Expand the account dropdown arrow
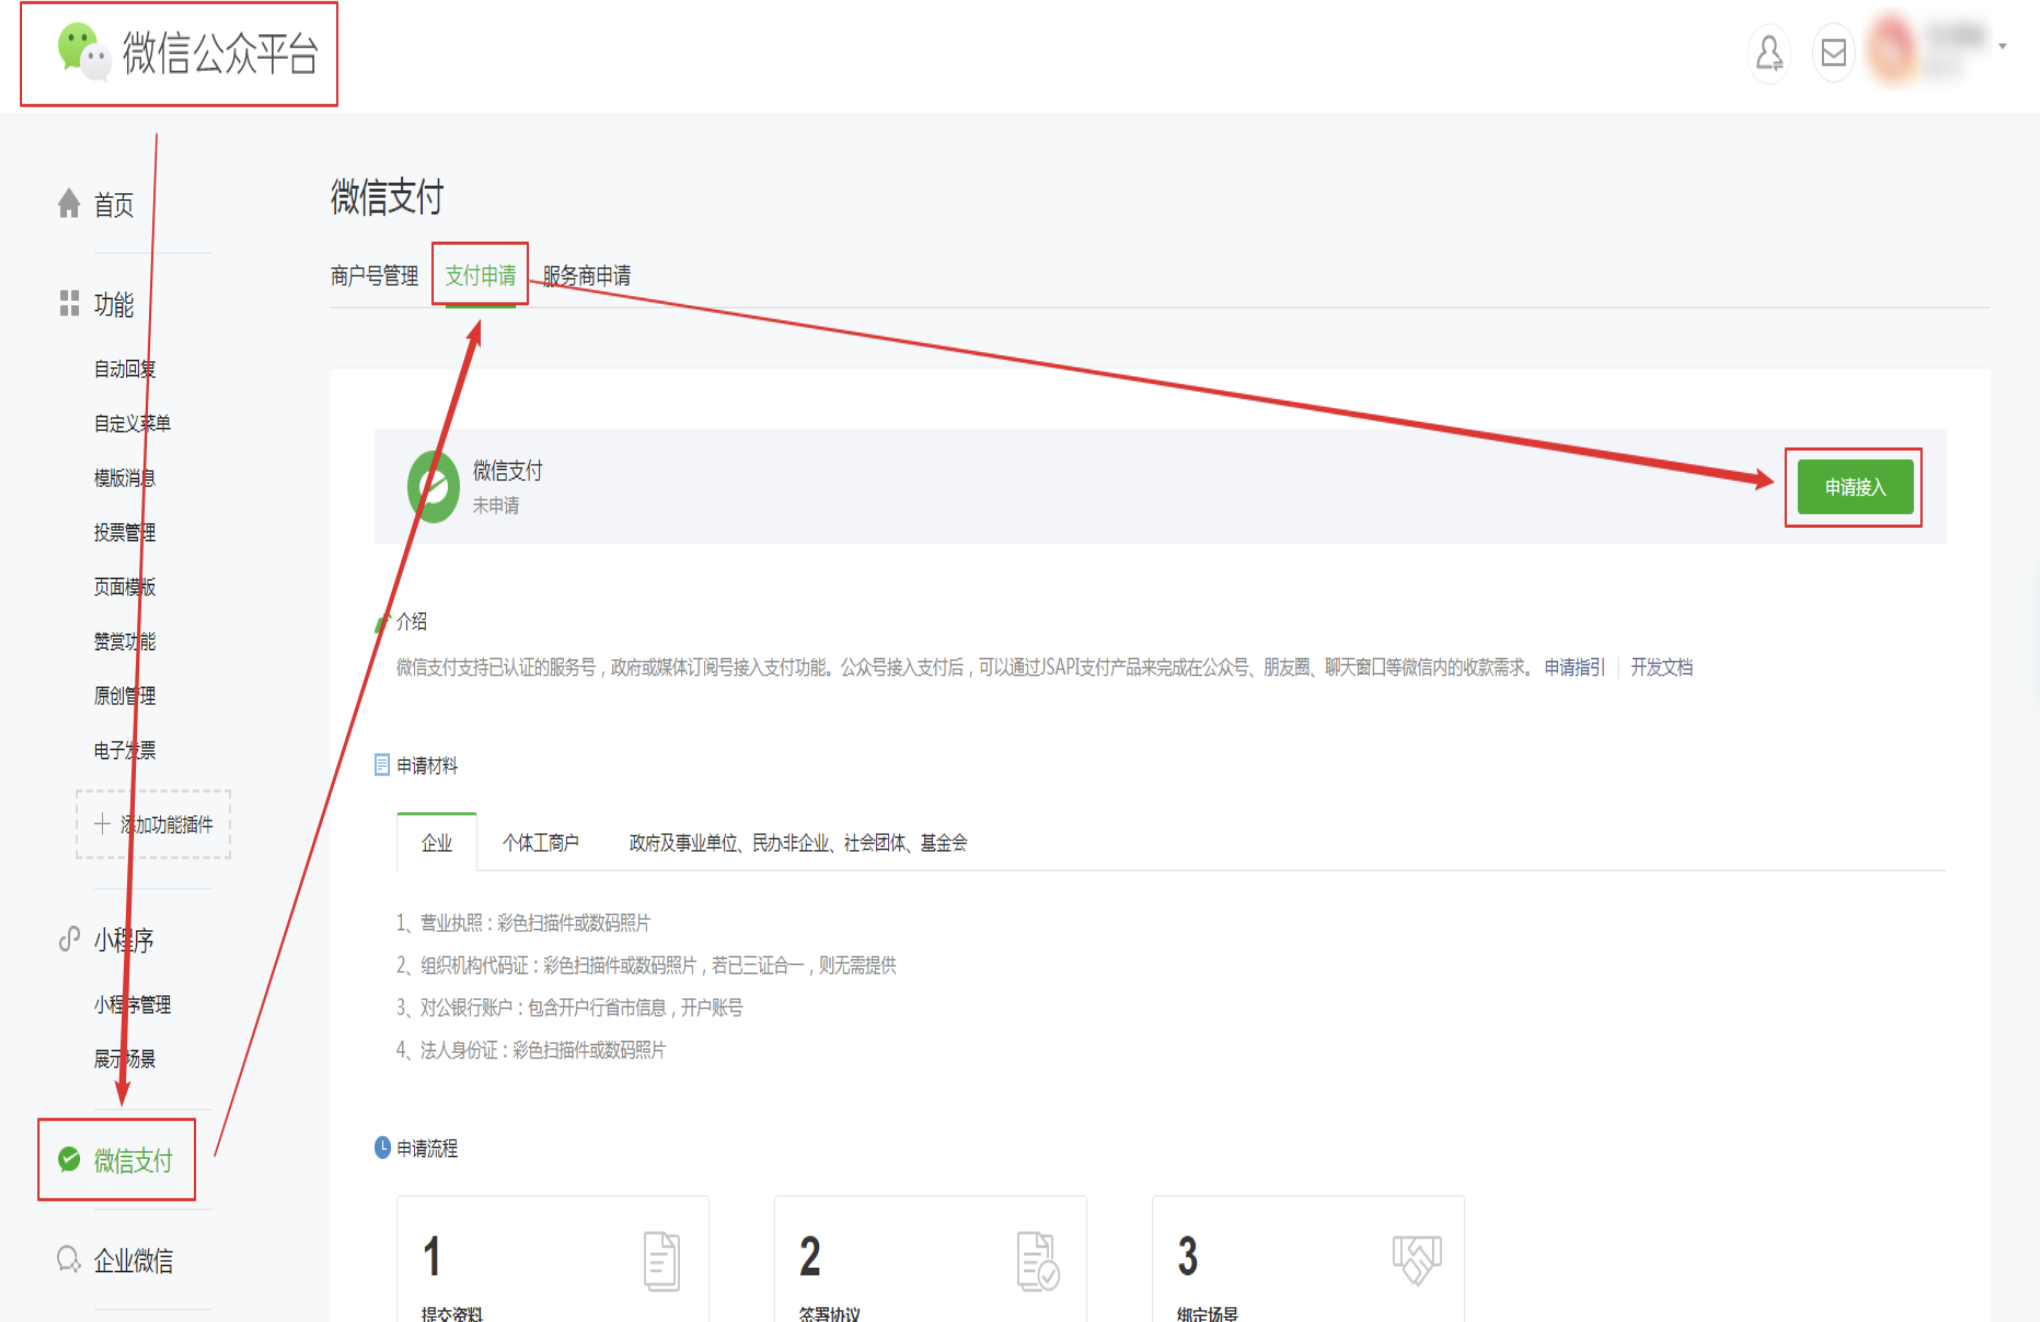The image size is (2040, 1322). click(x=2002, y=46)
